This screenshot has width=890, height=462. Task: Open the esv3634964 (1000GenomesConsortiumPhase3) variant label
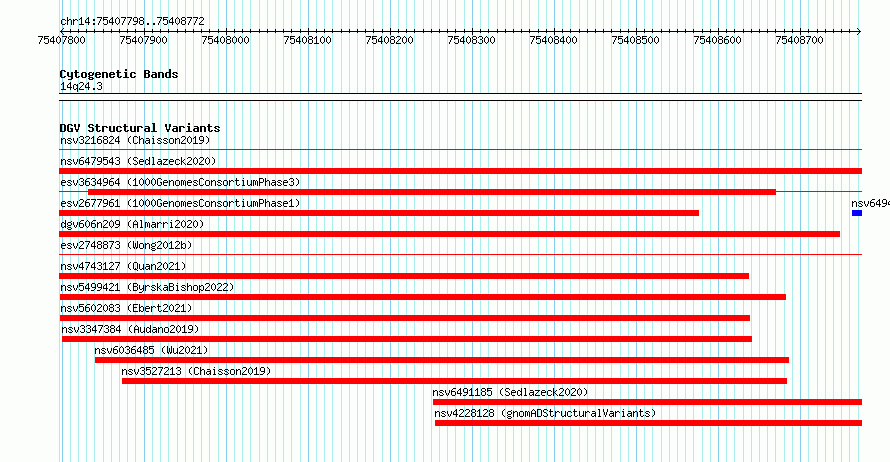[180, 182]
